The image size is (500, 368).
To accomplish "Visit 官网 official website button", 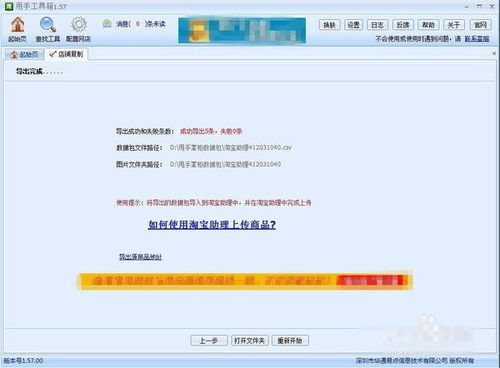I will tap(480, 25).
